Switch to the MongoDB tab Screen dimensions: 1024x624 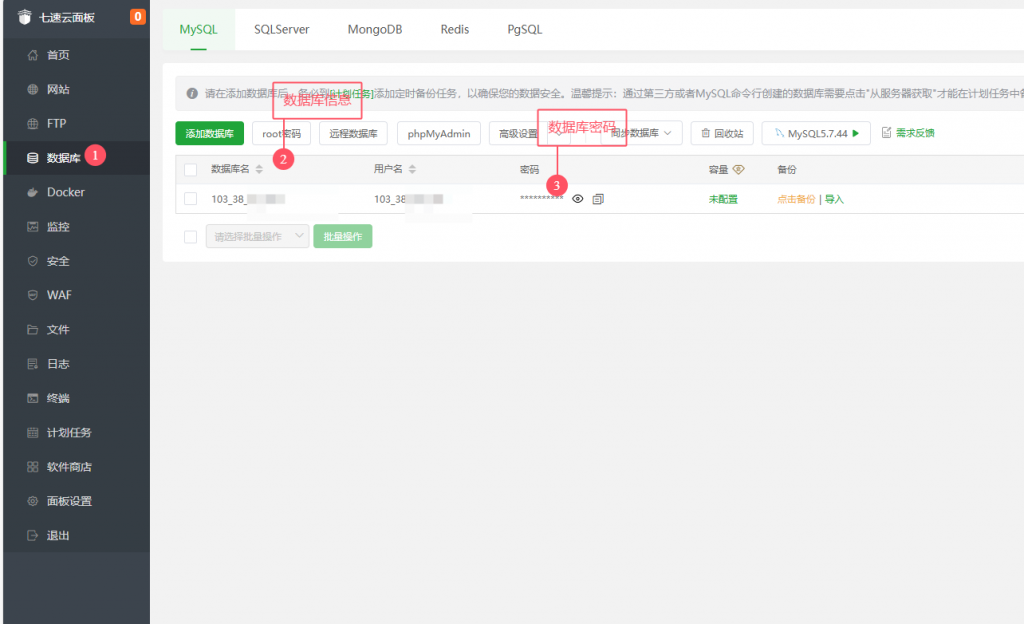point(374,30)
